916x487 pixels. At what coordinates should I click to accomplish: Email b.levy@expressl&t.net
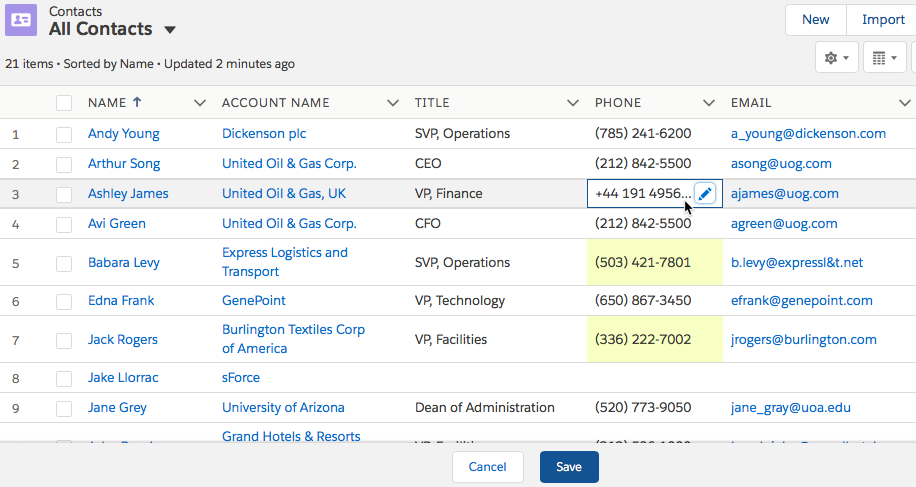coord(797,262)
